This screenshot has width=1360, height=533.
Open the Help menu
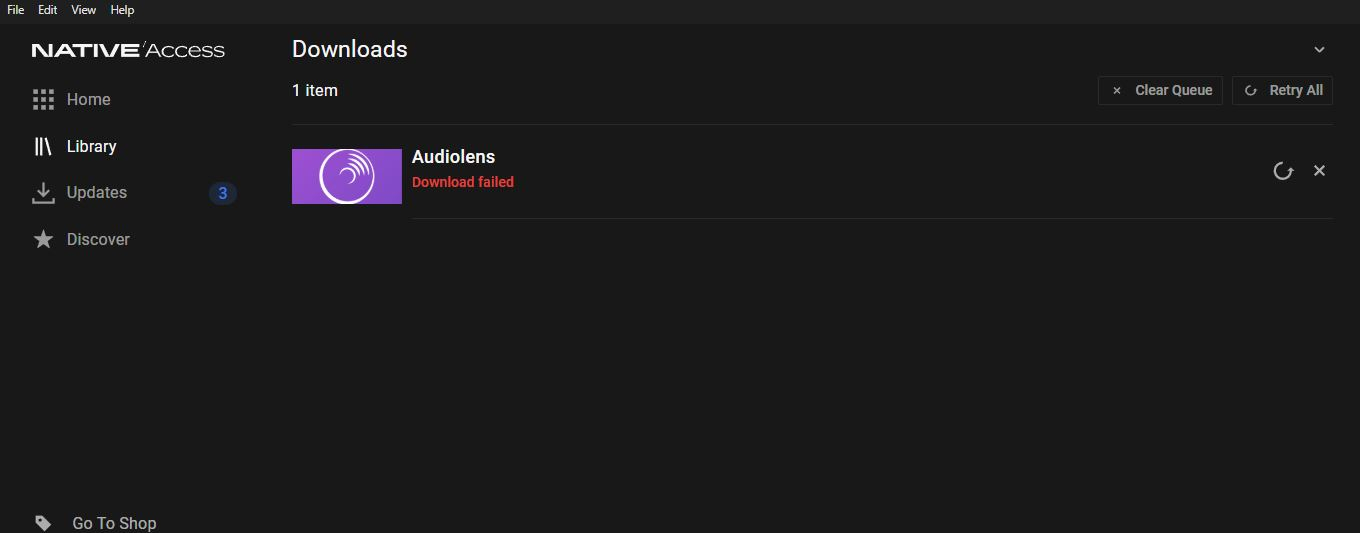pyautogui.click(x=122, y=10)
